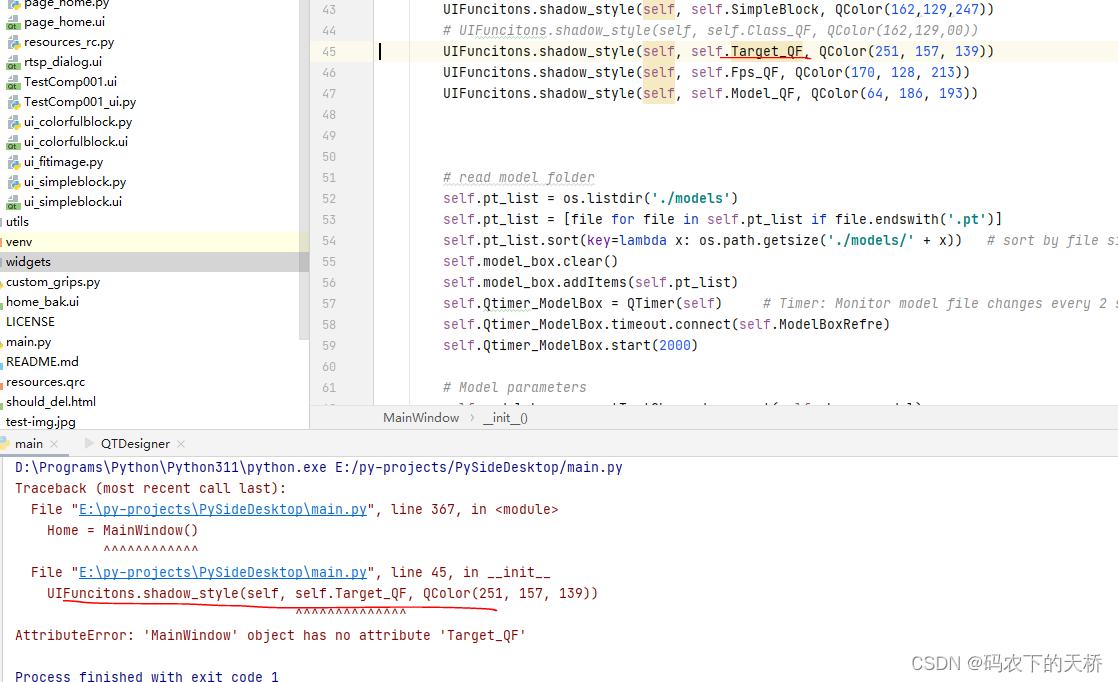
Task: Click line number 57 in gutter
Action: (x=329, y=304)
